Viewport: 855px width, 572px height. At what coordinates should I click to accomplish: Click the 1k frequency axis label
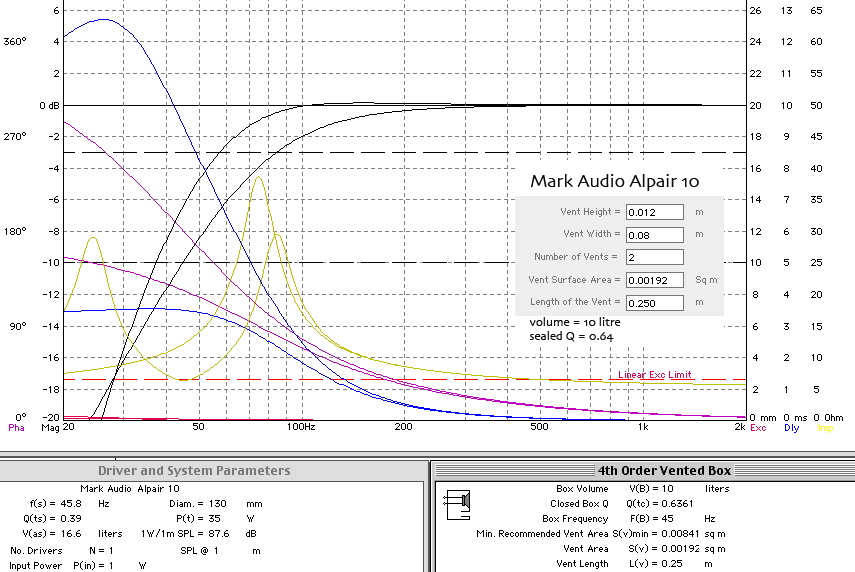click(643, 427)
